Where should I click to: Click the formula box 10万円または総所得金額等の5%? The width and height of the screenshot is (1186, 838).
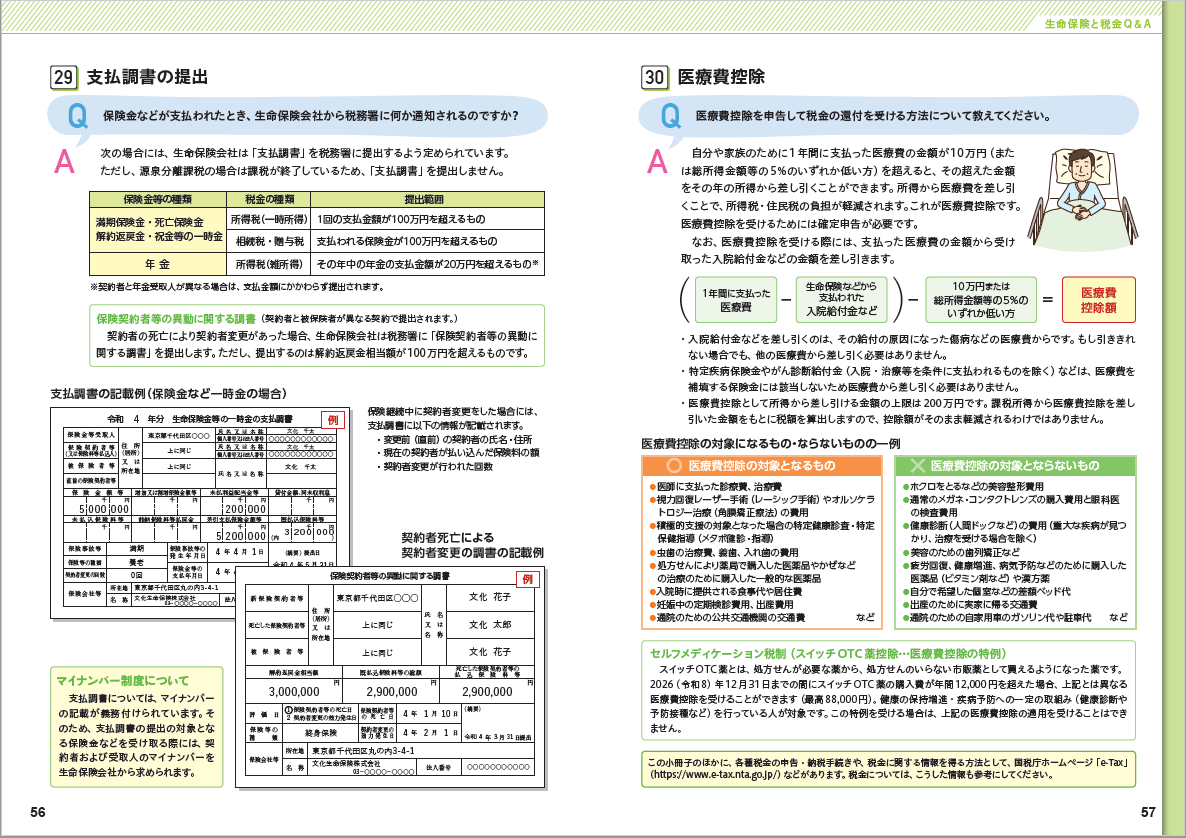[980, 299]
